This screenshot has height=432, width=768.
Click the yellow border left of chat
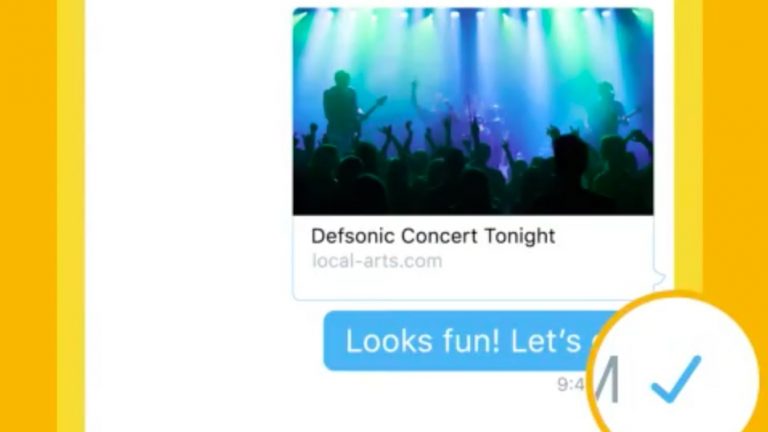tap(71, 216)
